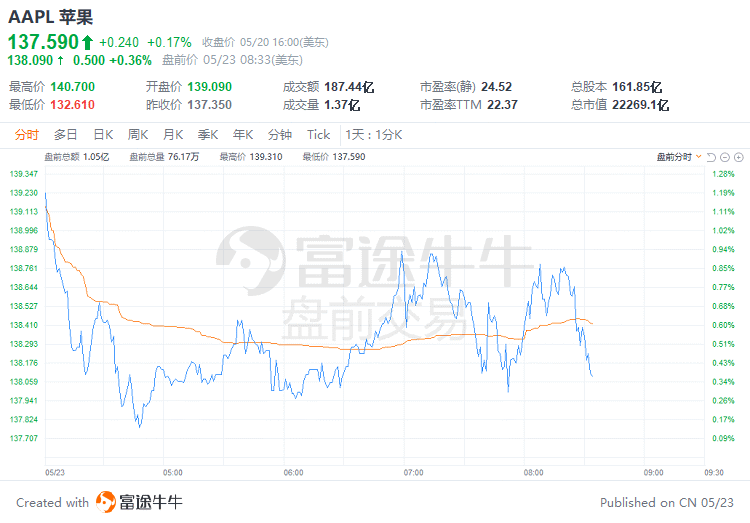This screenshot has width=750, height=523.
Task: Click the 1天 : 1分K interval selector
Action: (x=374, y=134)
